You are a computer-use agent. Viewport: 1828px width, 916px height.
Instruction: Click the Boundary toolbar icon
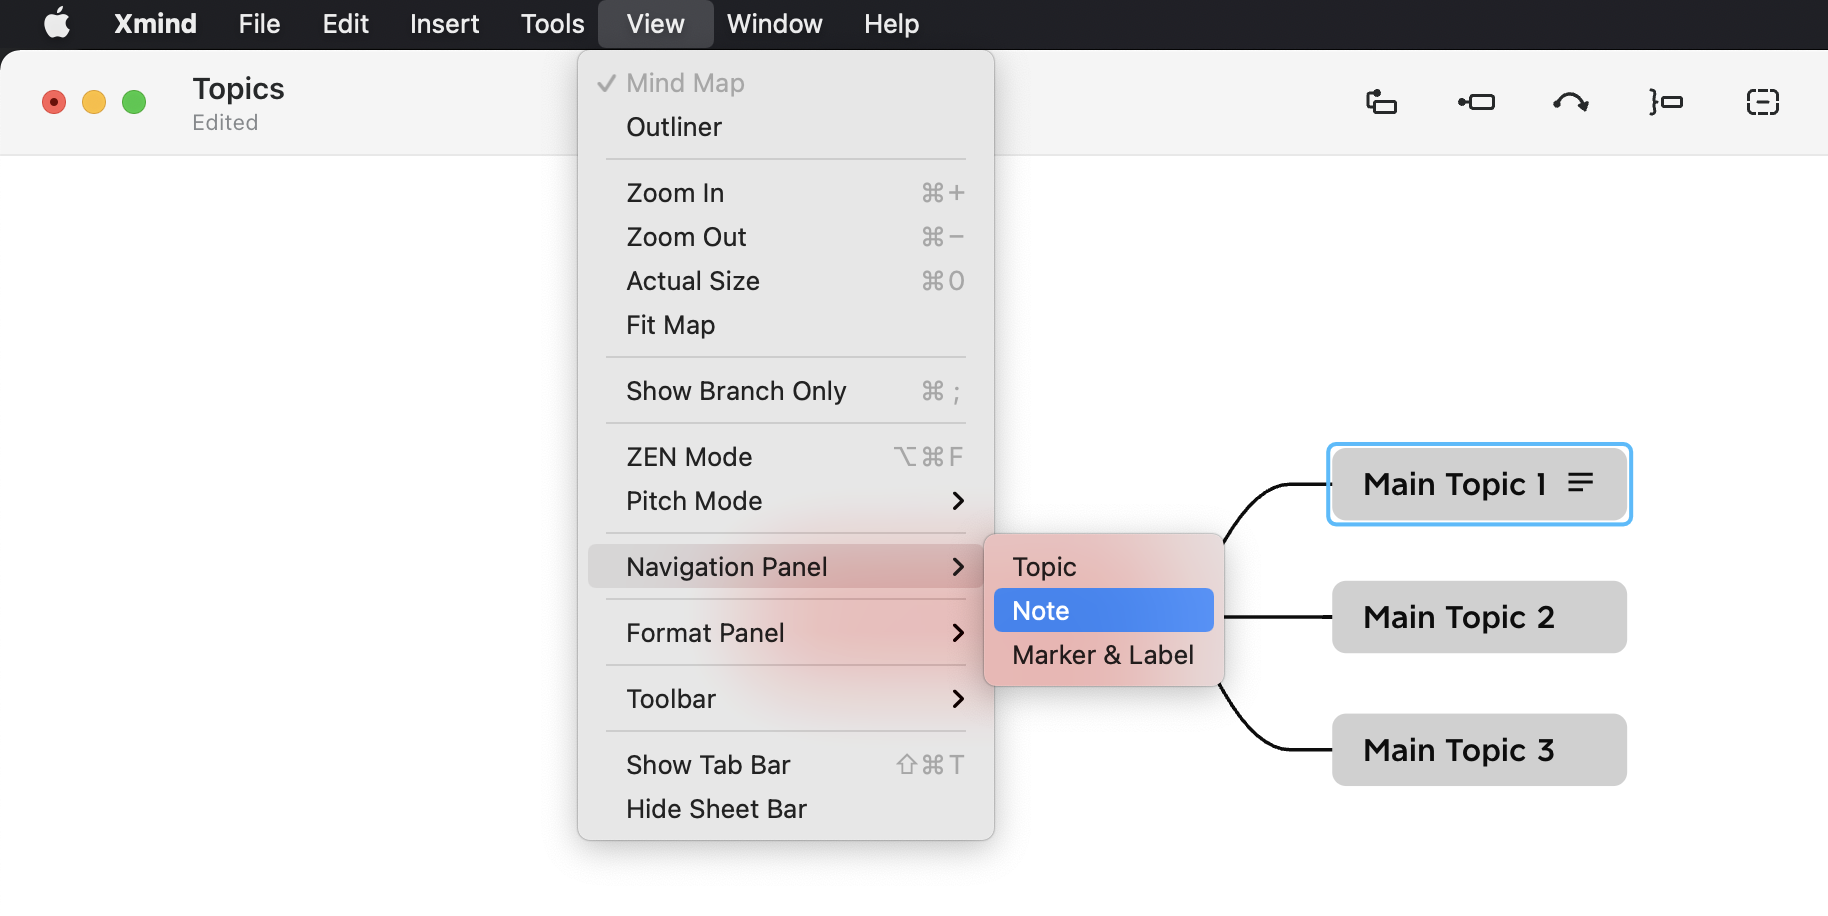click(x=1762, y=102)
